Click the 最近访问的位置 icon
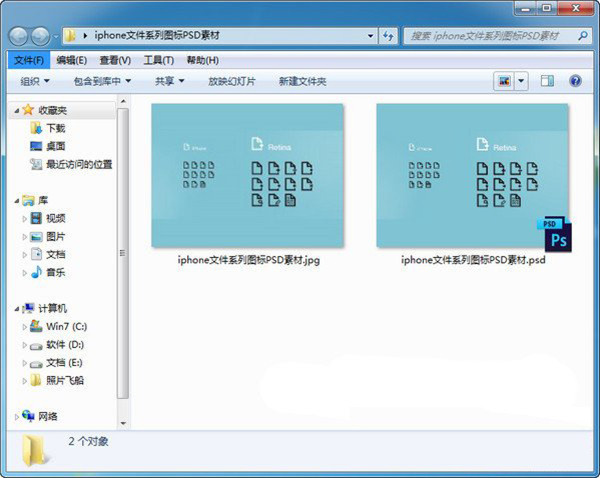 coord(36,164)
